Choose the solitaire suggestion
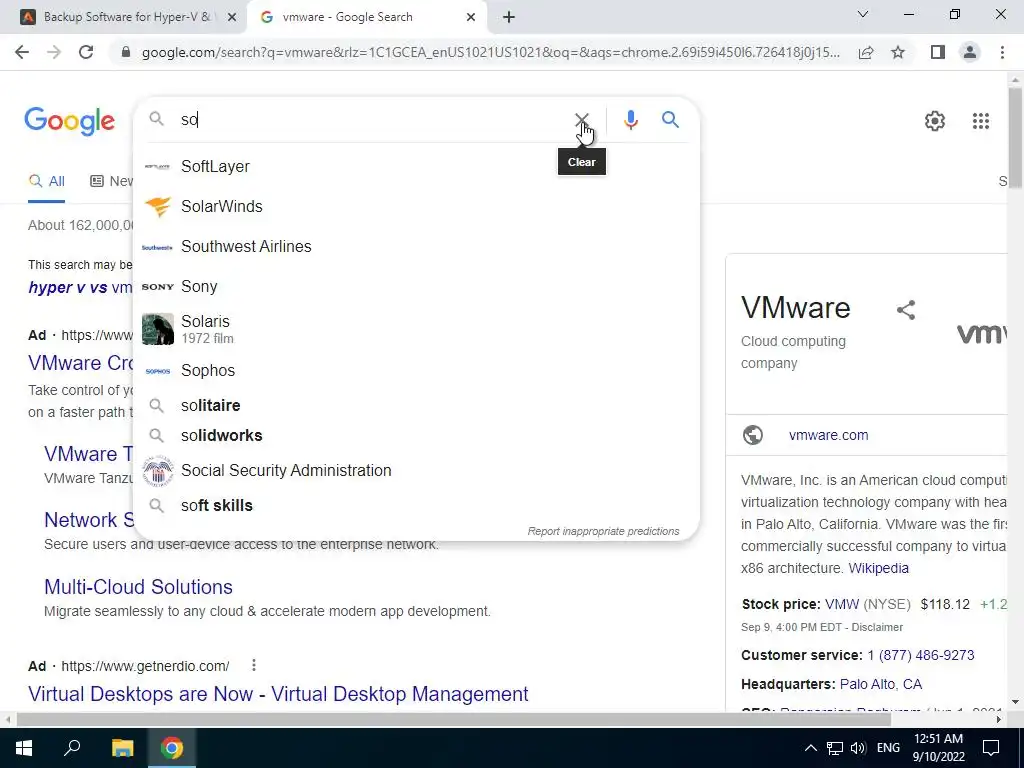The height and width of the screenshot is (768, 1024). click(x=416, y=405)
